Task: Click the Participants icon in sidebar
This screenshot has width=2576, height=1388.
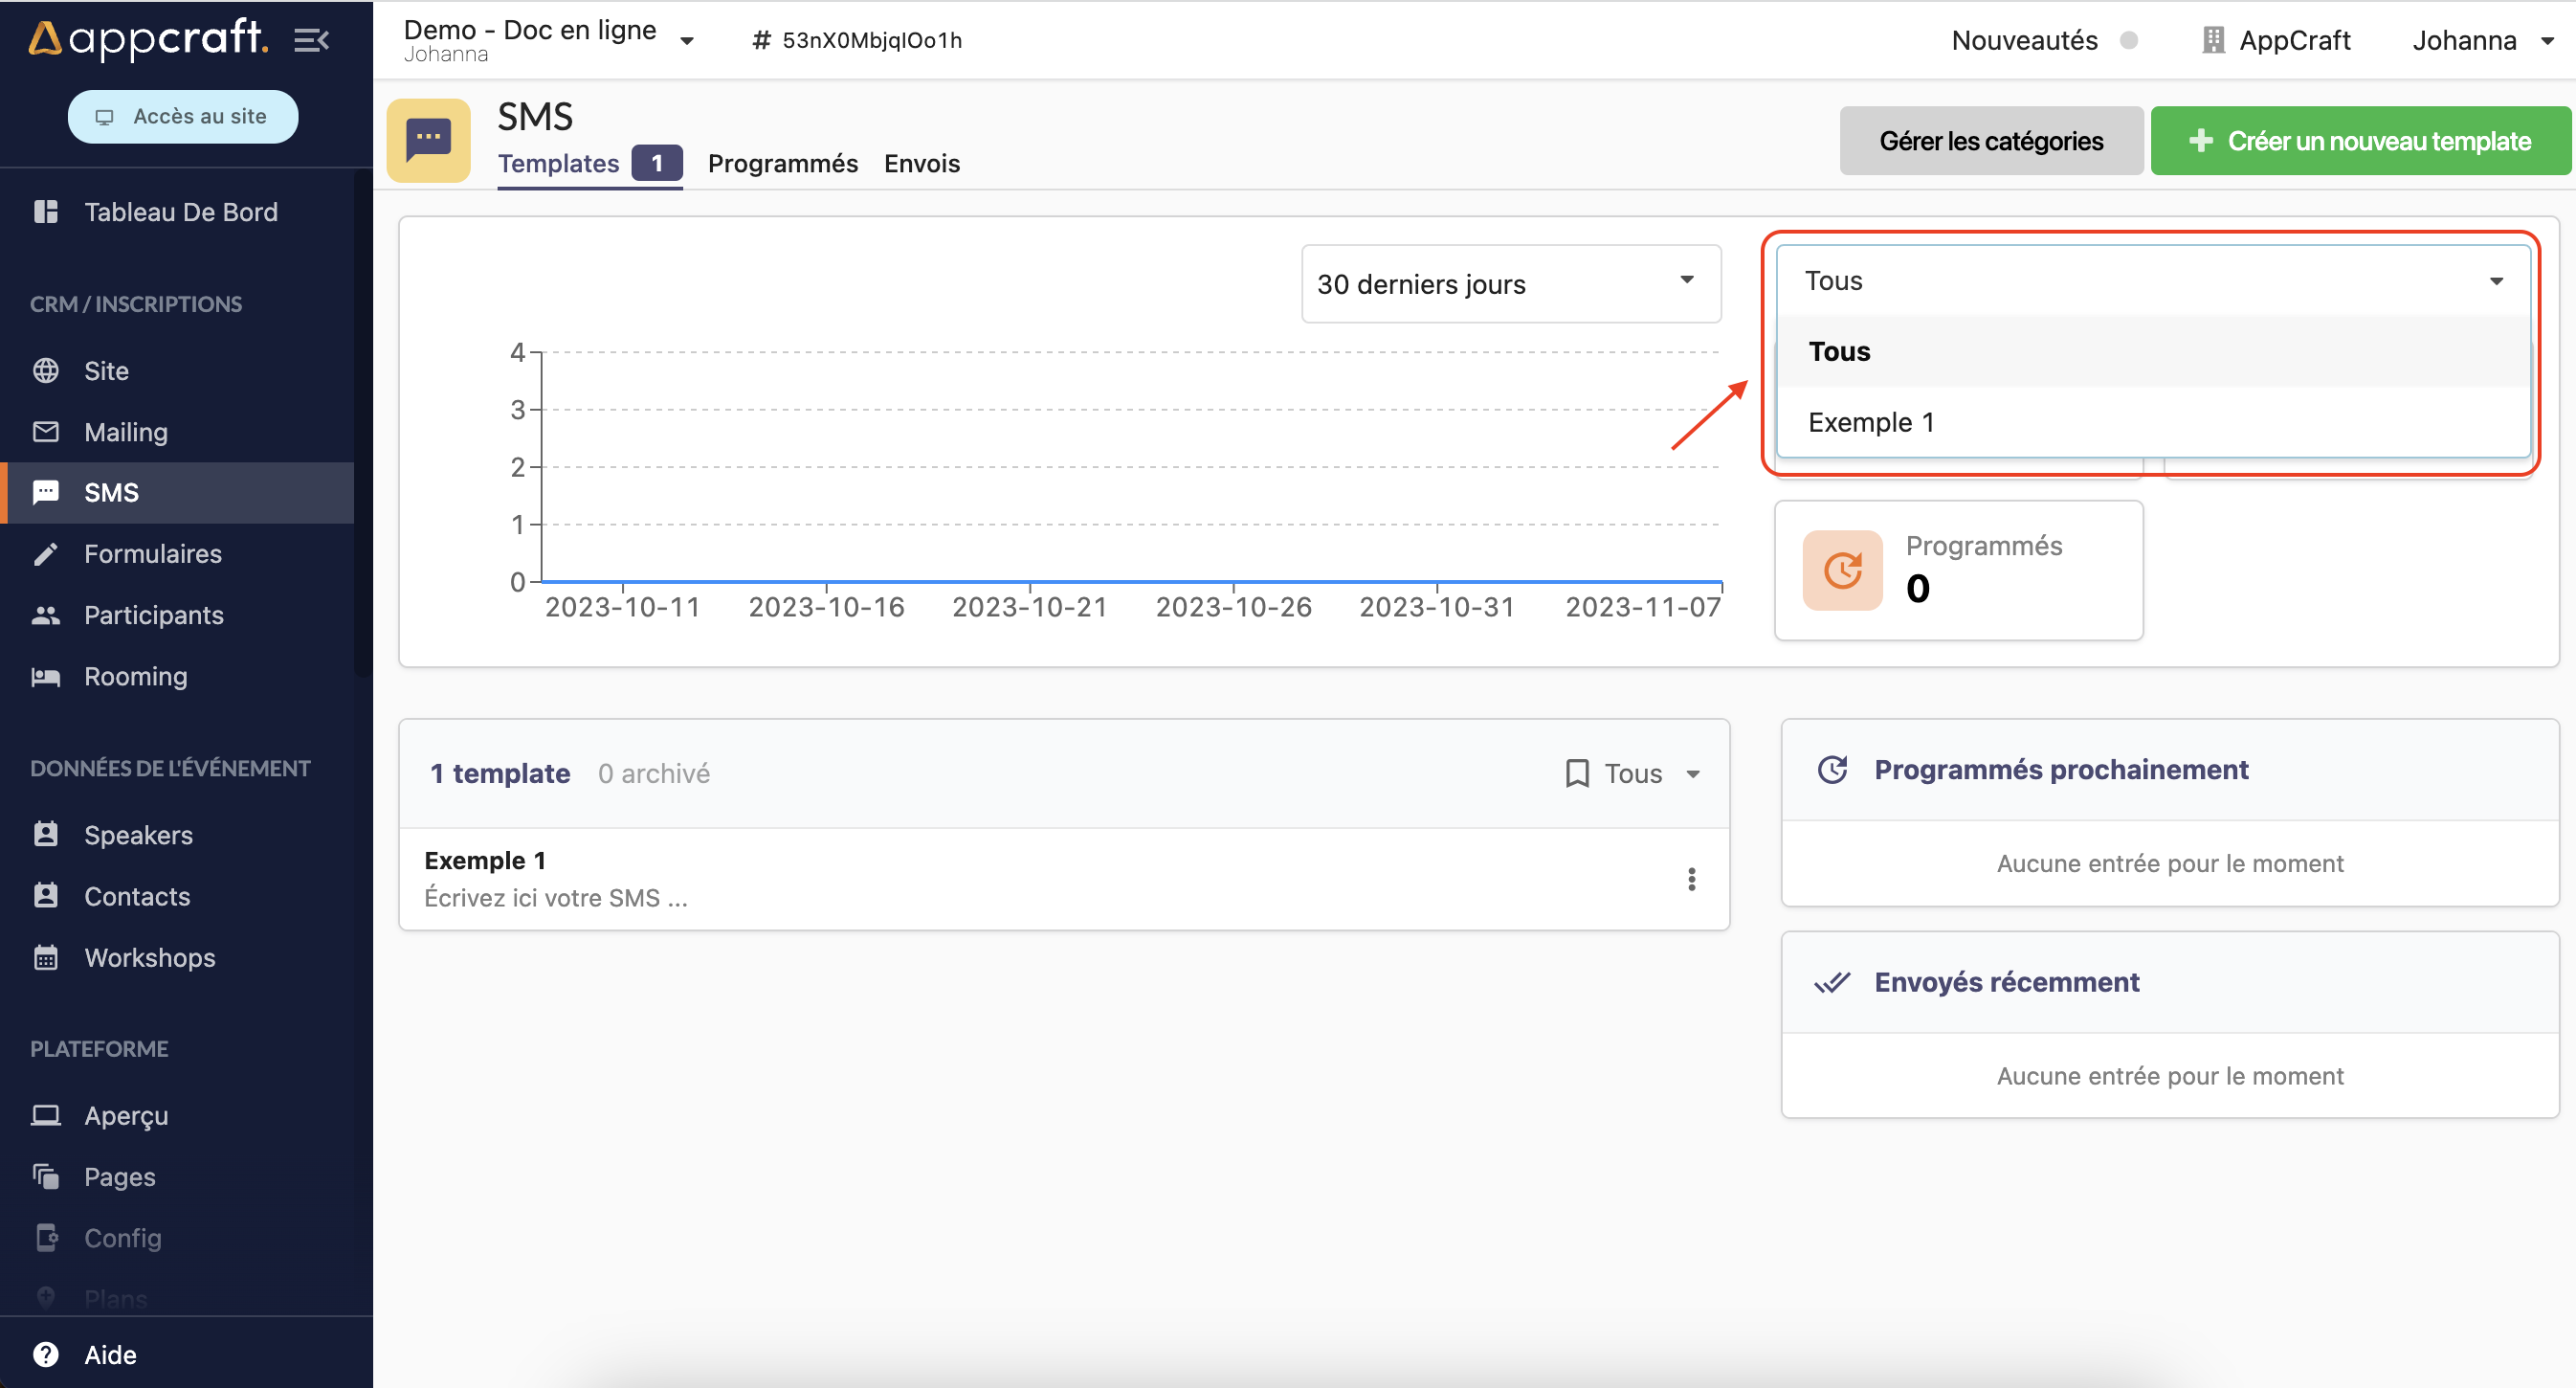Action: [x=46, y=616]
